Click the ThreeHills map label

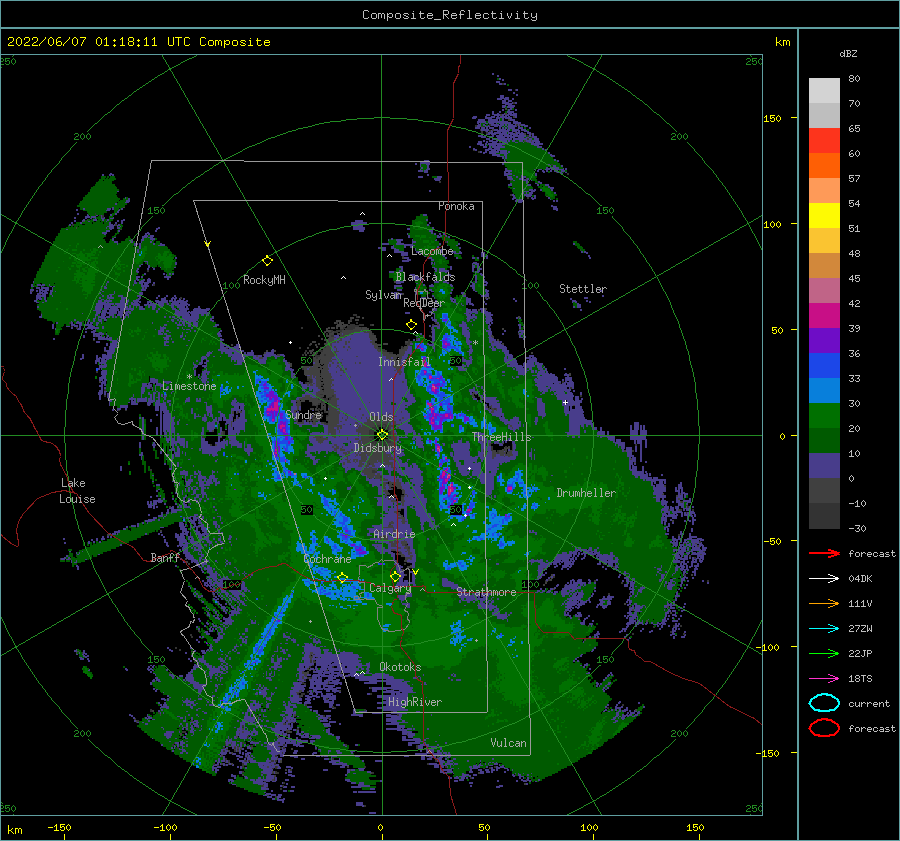tap(501, 437)
